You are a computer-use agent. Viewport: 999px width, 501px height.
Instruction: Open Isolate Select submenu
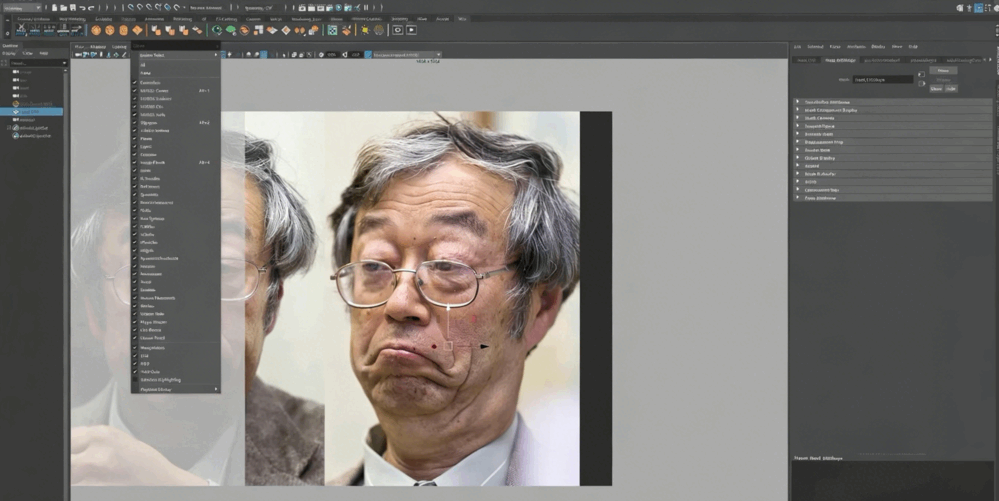(x=175, y=55)
